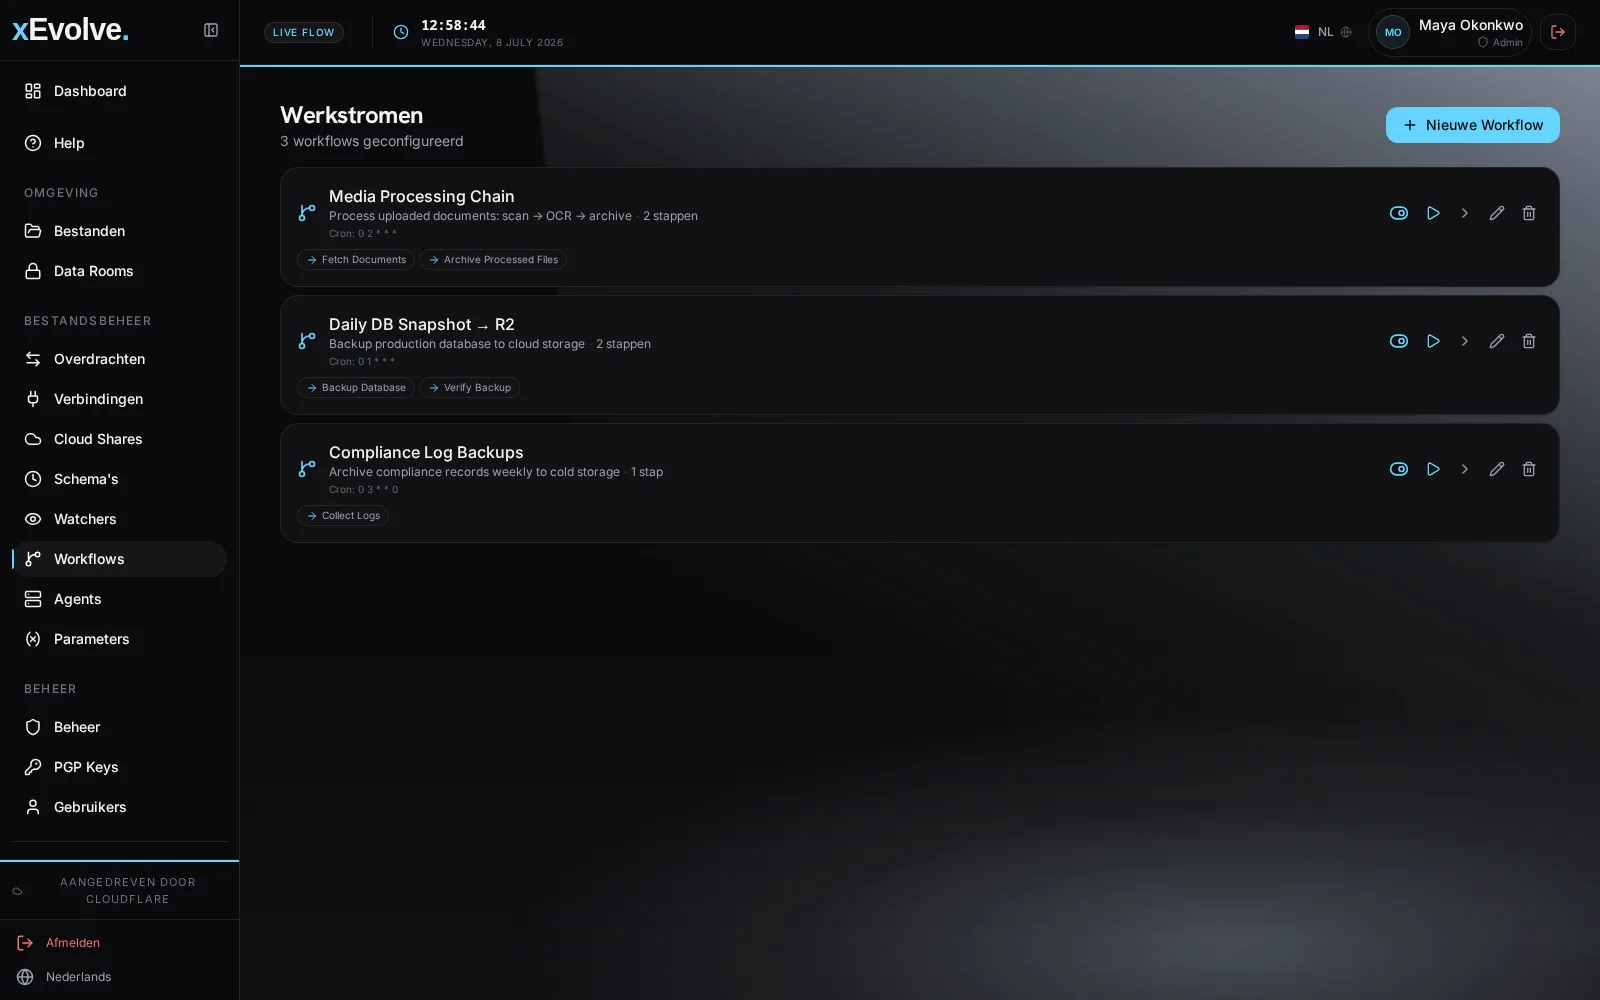Toggle visibility of Compliance Log Backups

point(1399,469)
